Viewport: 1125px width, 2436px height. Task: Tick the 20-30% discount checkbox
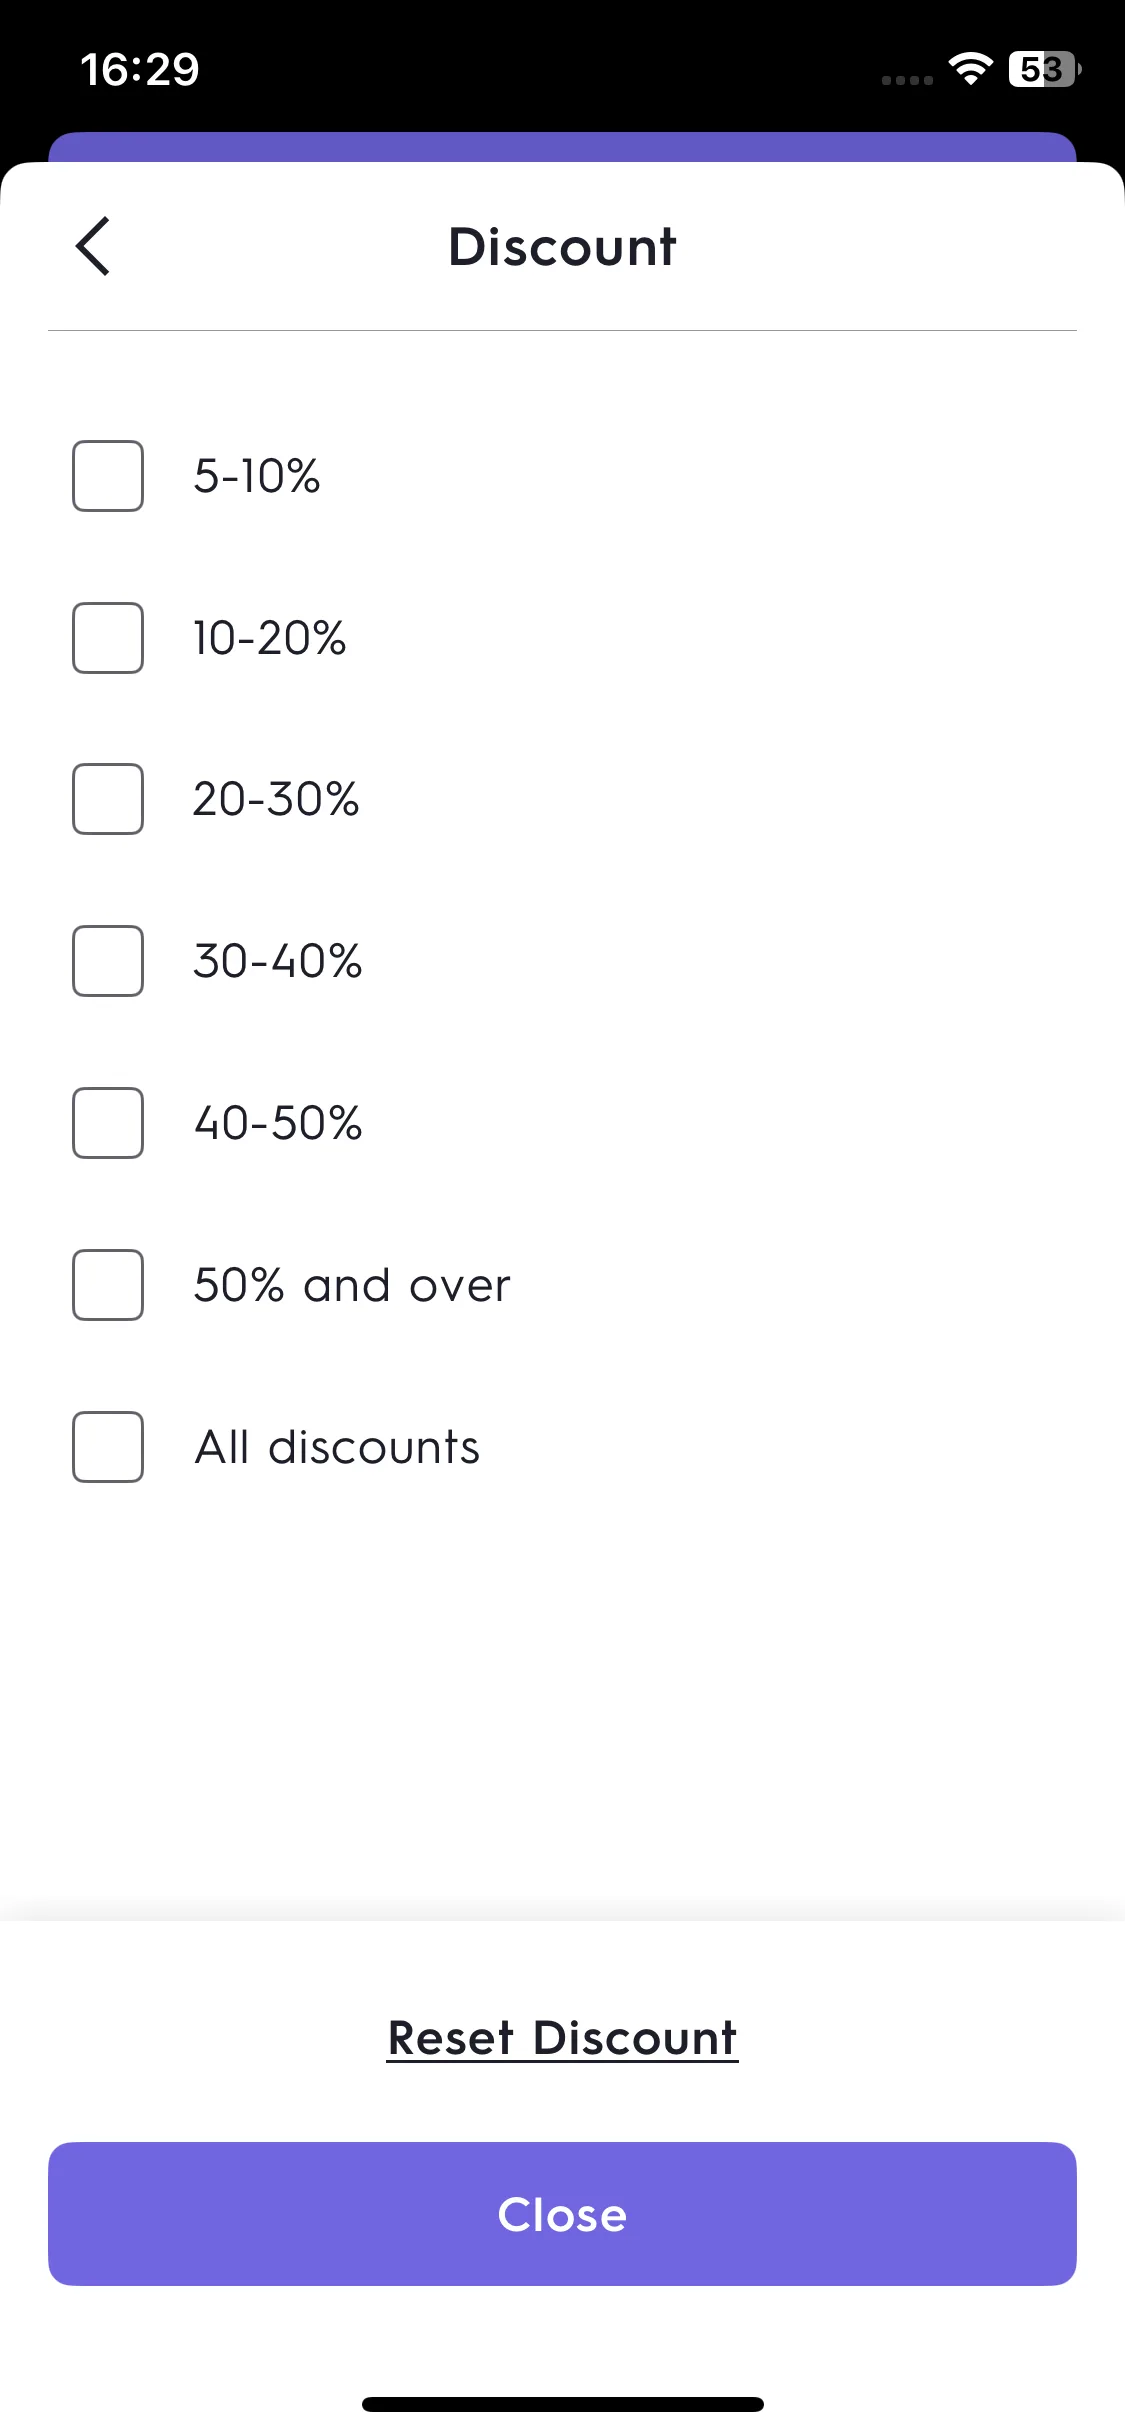(108, 799)
